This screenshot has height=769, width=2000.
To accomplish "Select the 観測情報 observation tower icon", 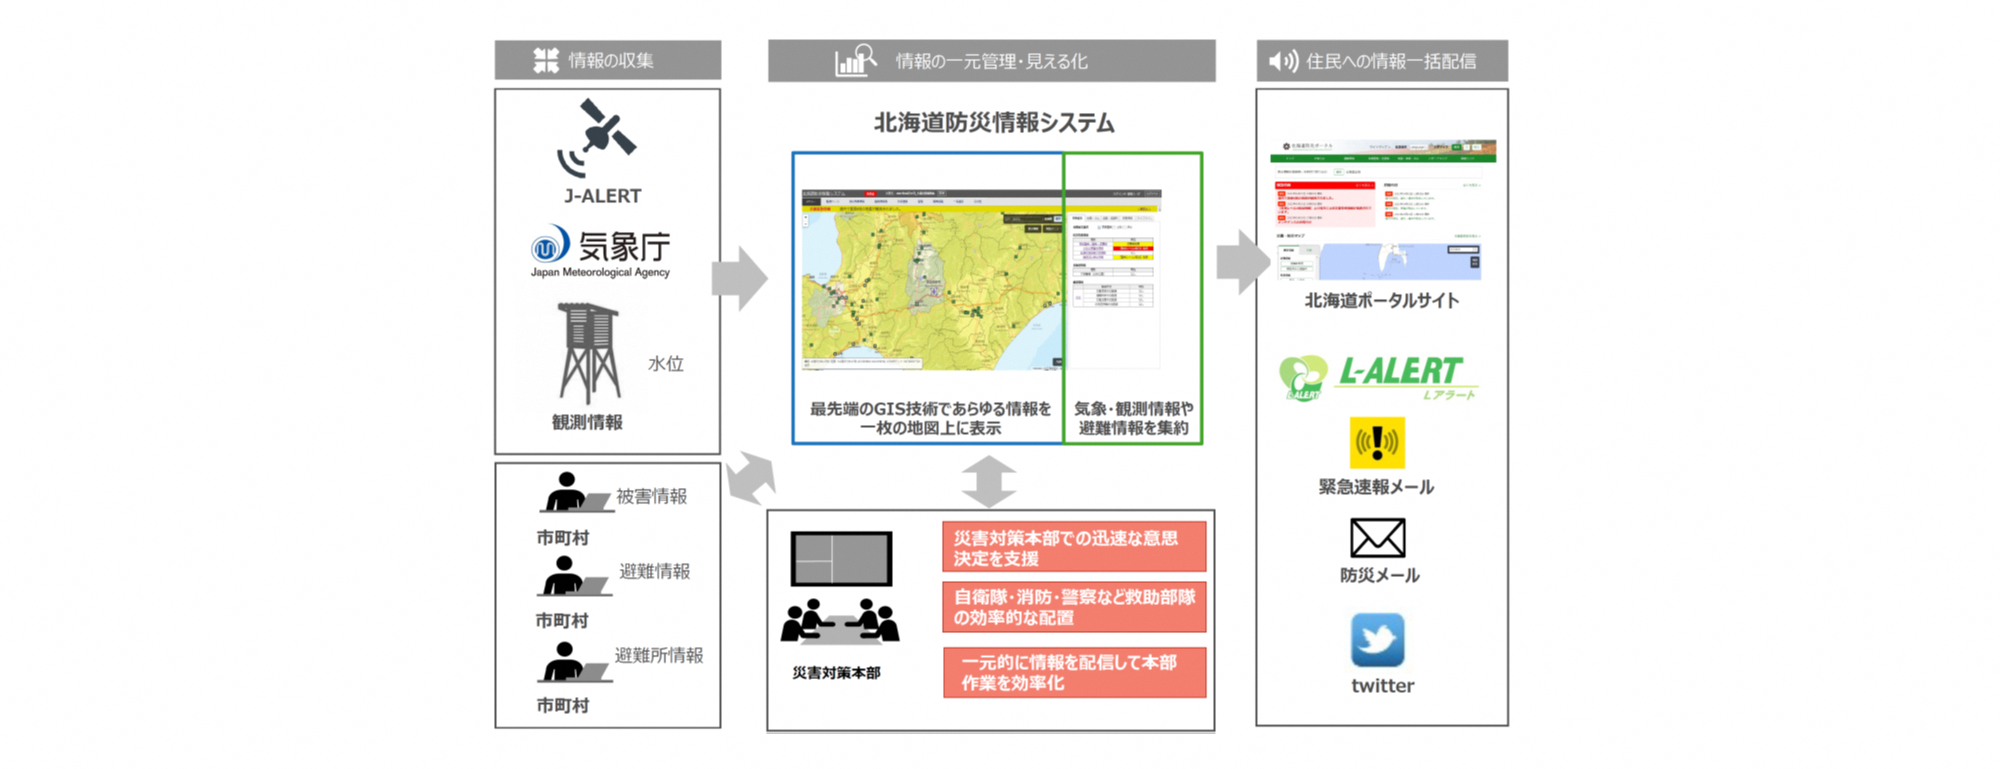I will pos(588,354).
